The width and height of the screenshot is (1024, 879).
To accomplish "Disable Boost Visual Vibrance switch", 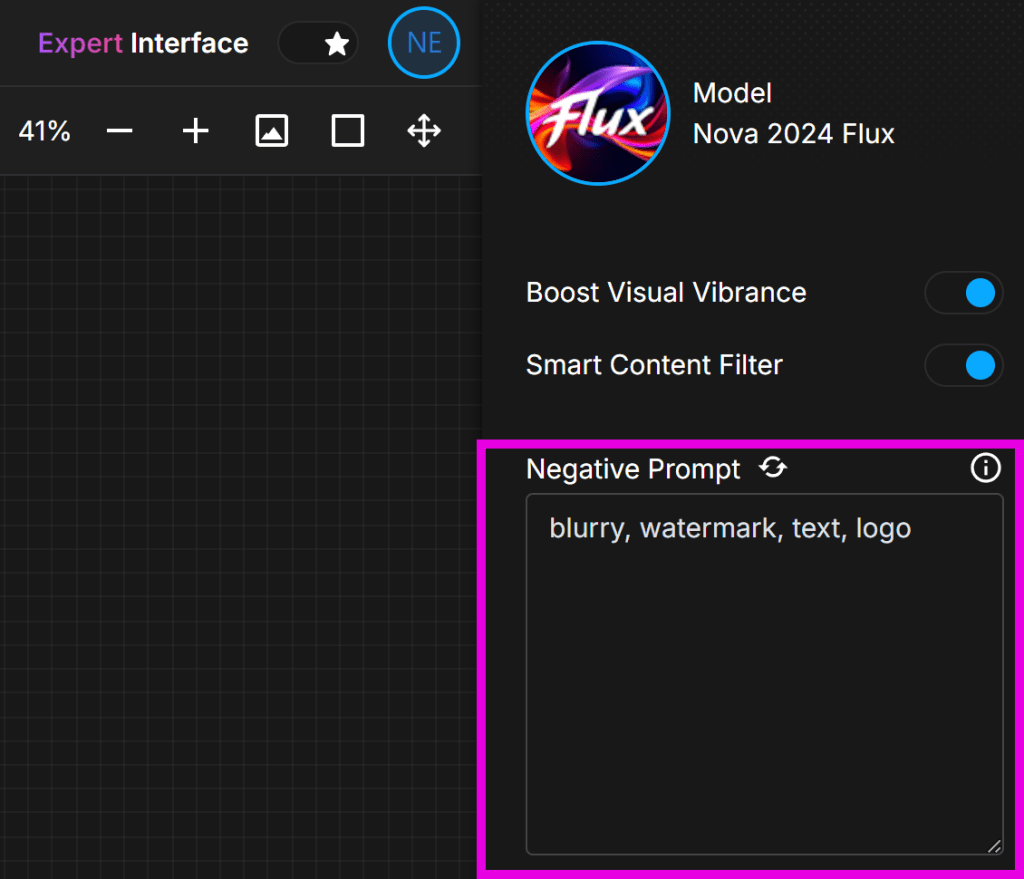I will 964,293.
